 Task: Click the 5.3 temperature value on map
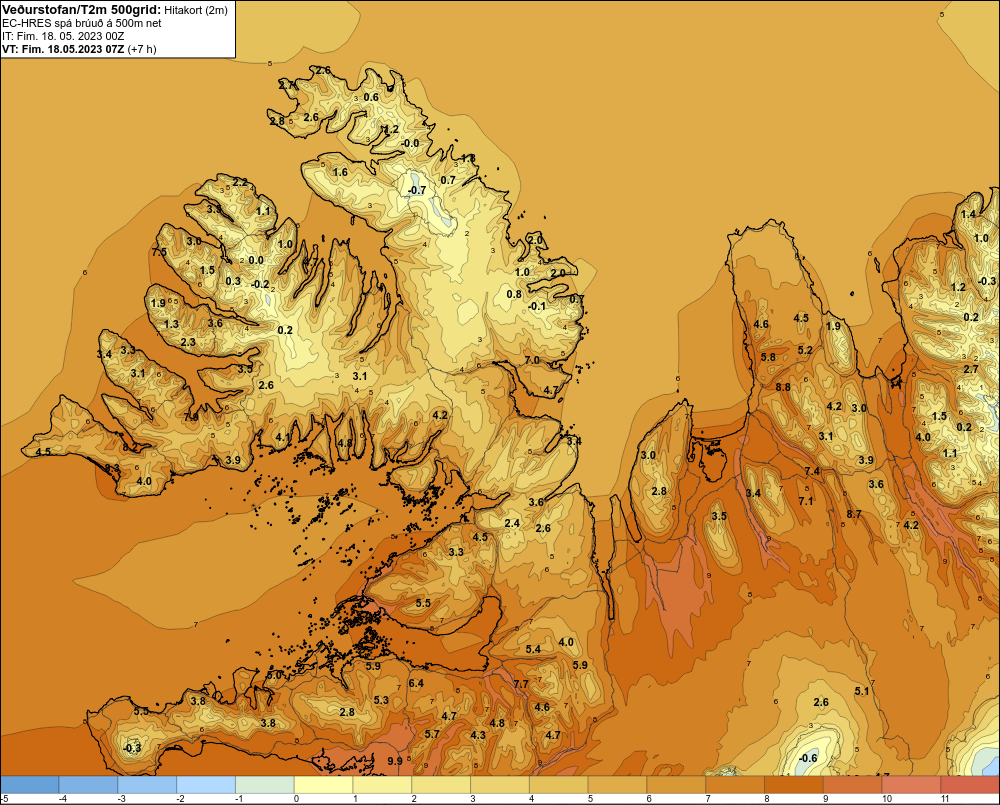[381, 700]
